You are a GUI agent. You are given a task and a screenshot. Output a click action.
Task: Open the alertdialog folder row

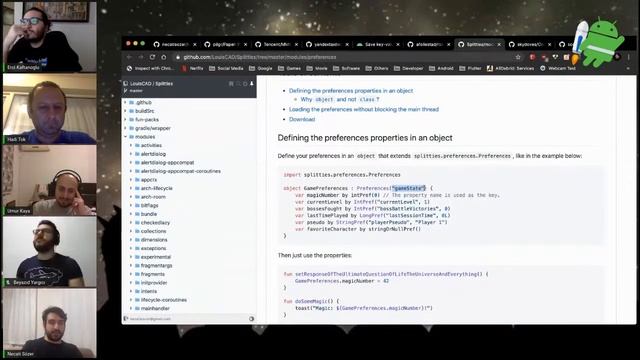(x=189, y=154)
